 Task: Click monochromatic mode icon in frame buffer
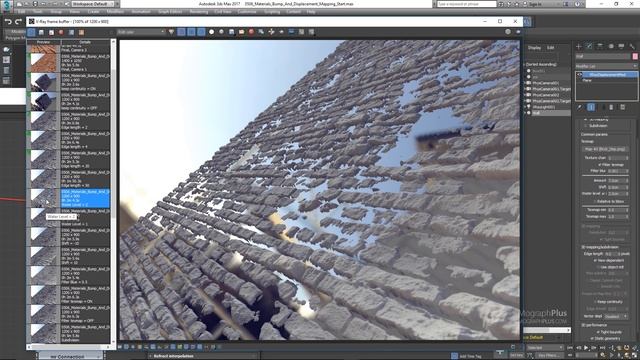[x=221, y=32]
